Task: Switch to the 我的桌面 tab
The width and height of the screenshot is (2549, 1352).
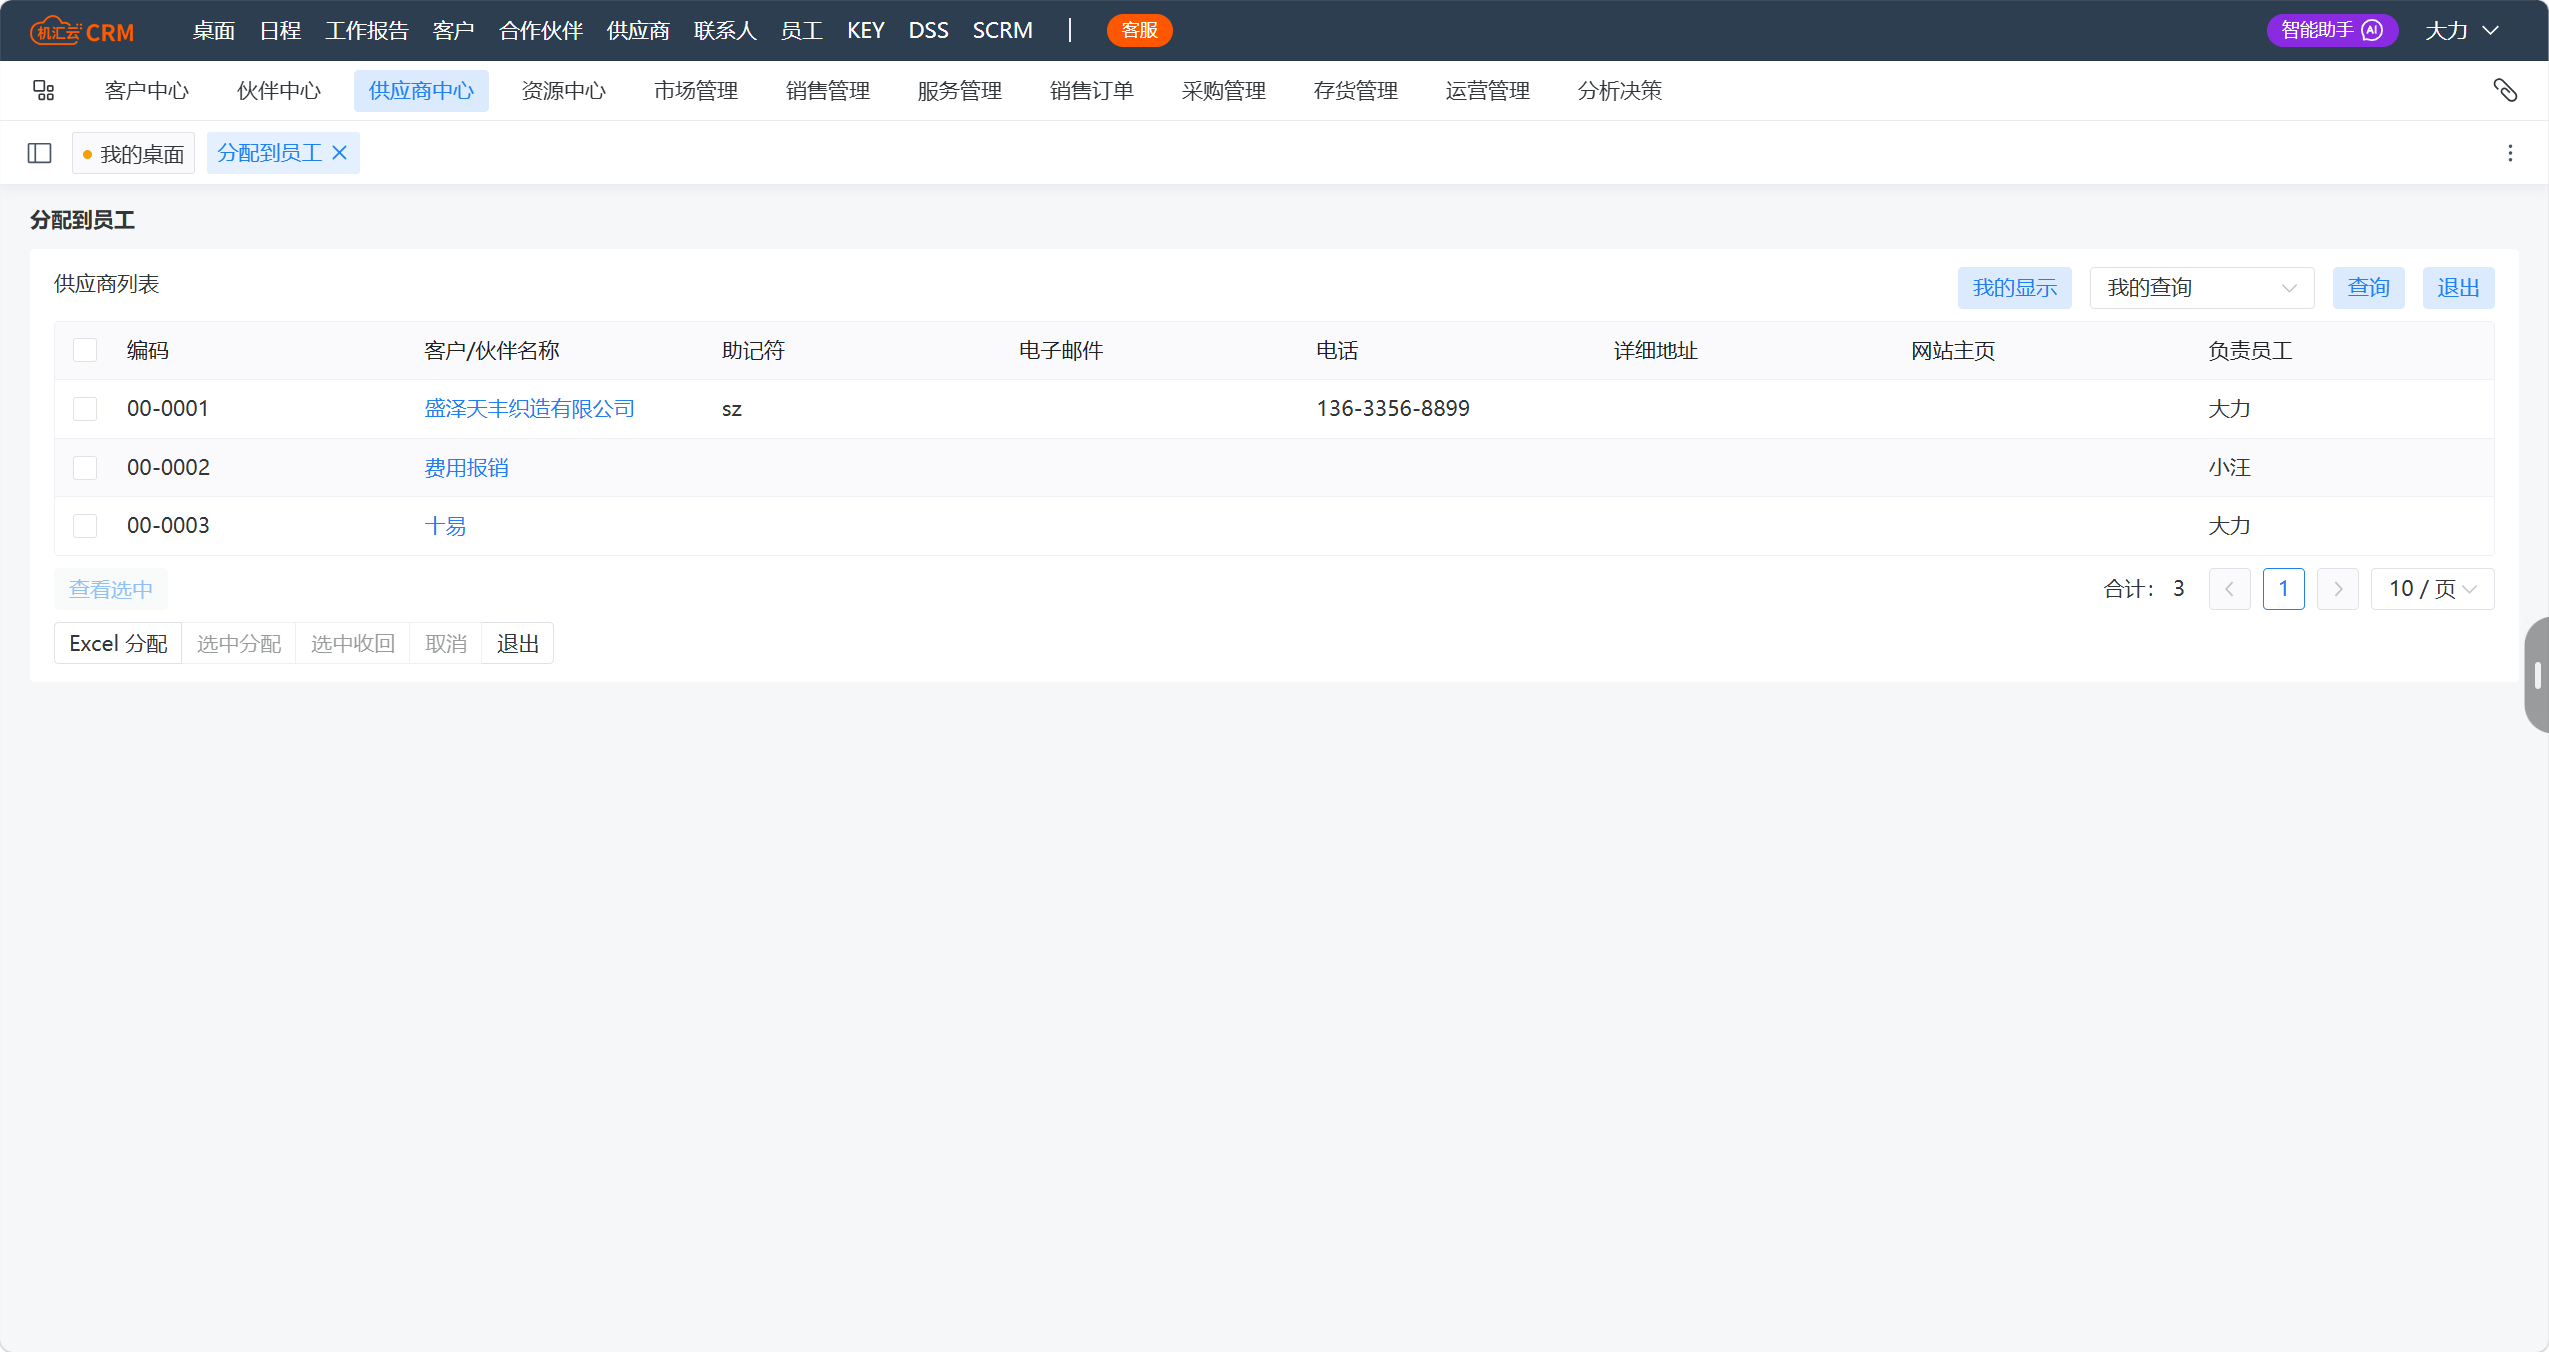Action: pyautogui.click(x=133, y=154)
